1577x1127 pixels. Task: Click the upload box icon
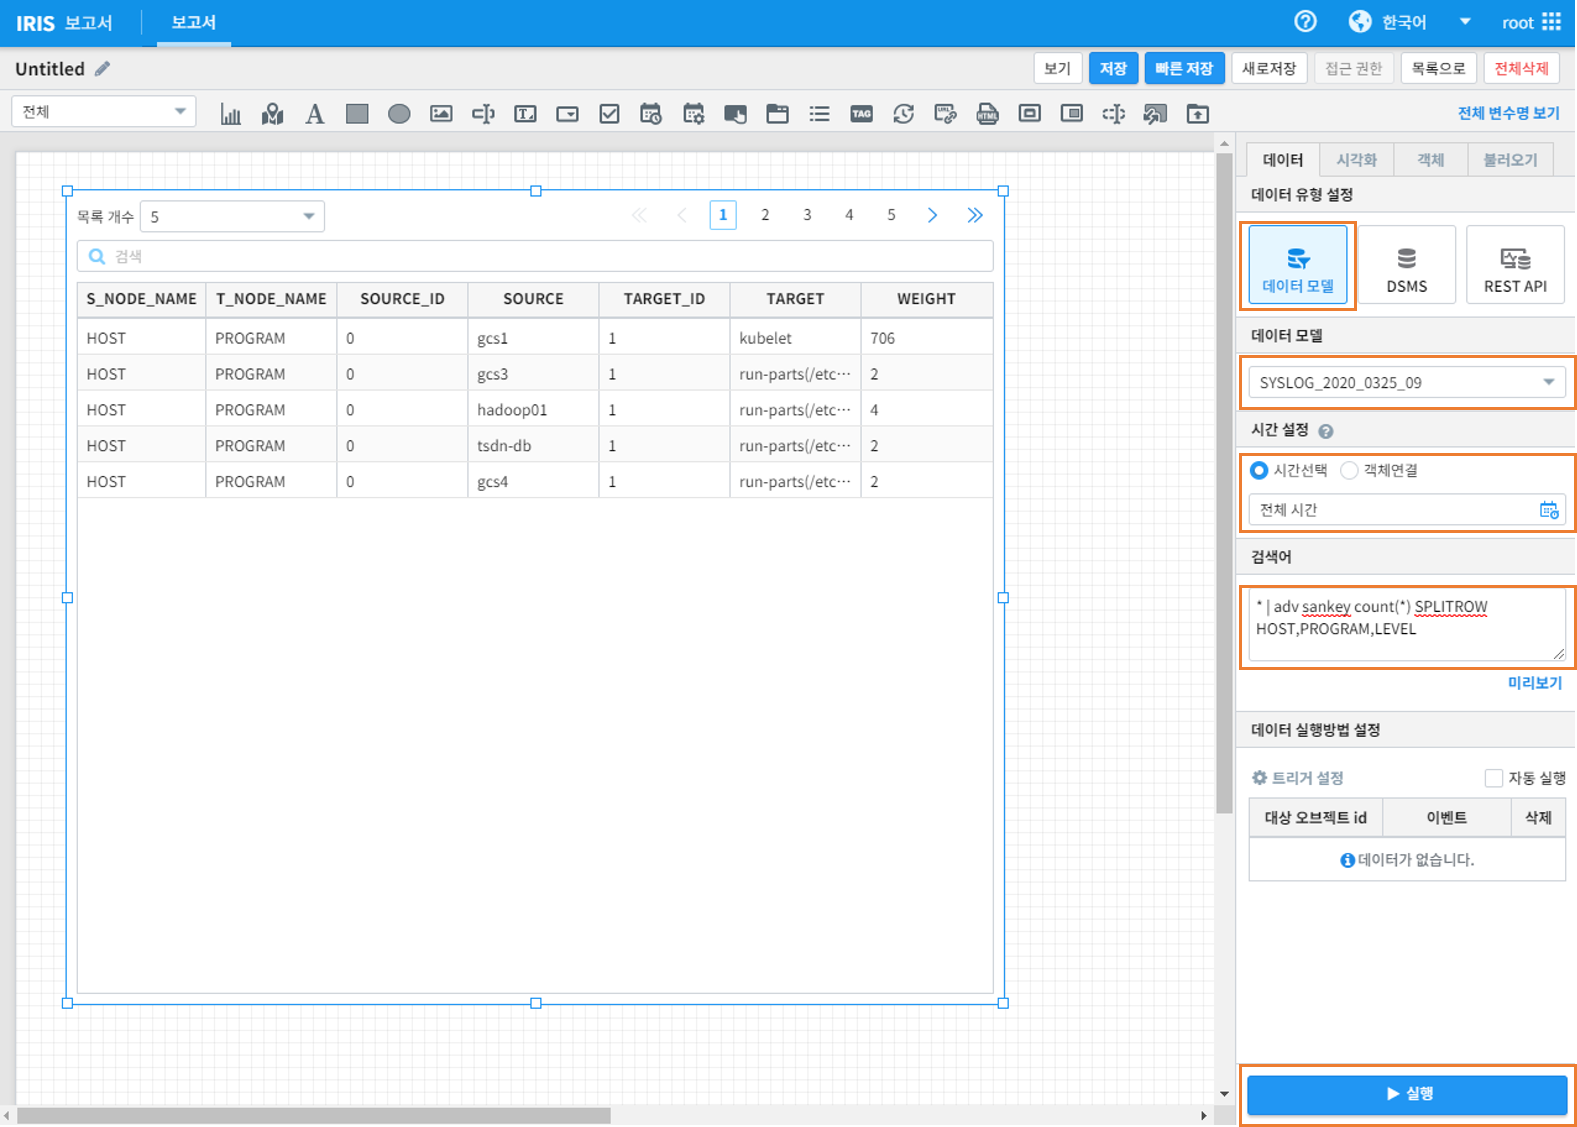click(1197, 114)
